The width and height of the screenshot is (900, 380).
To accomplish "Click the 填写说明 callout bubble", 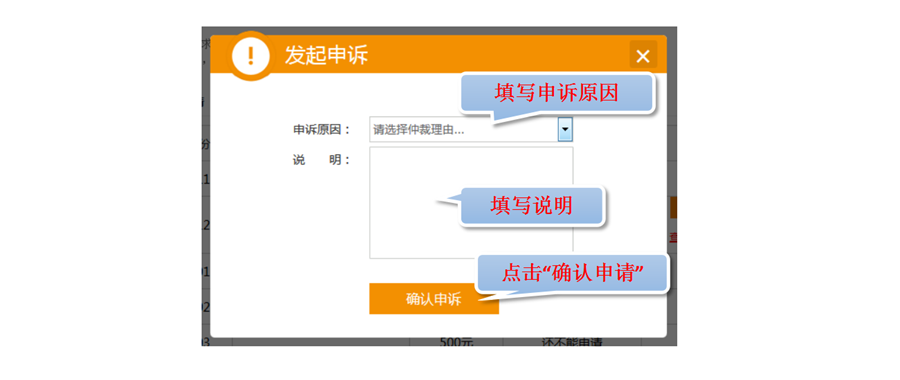I will point(532,205).
